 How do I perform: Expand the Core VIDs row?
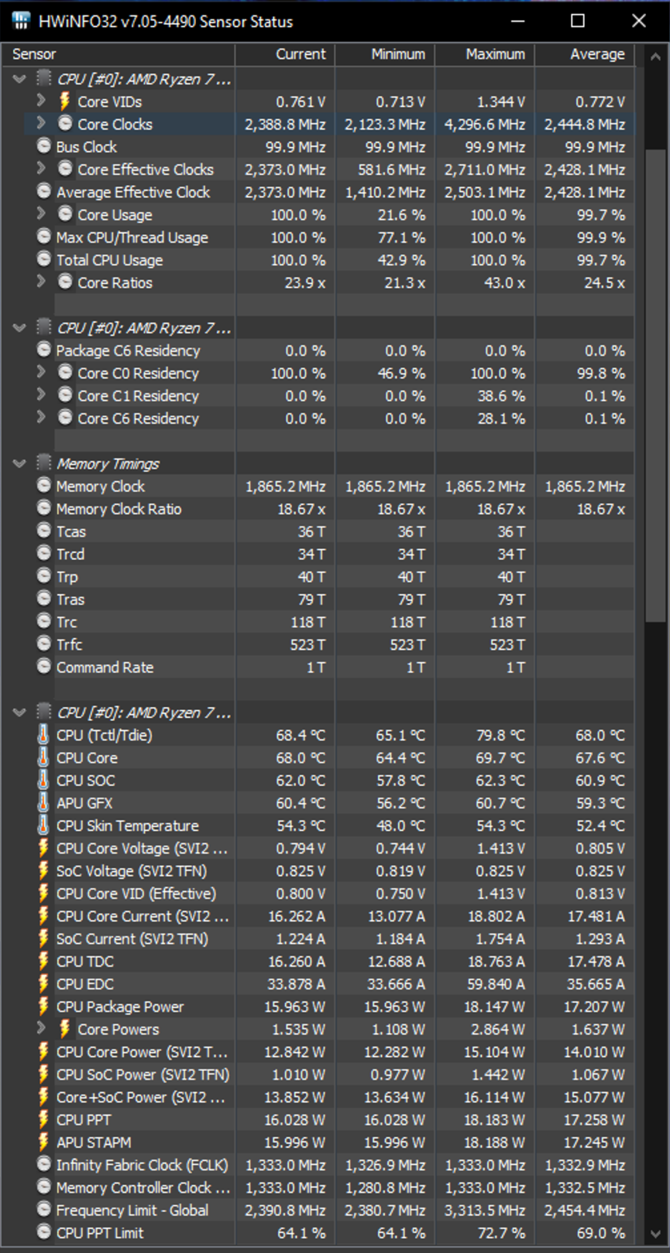coord(41,101)
